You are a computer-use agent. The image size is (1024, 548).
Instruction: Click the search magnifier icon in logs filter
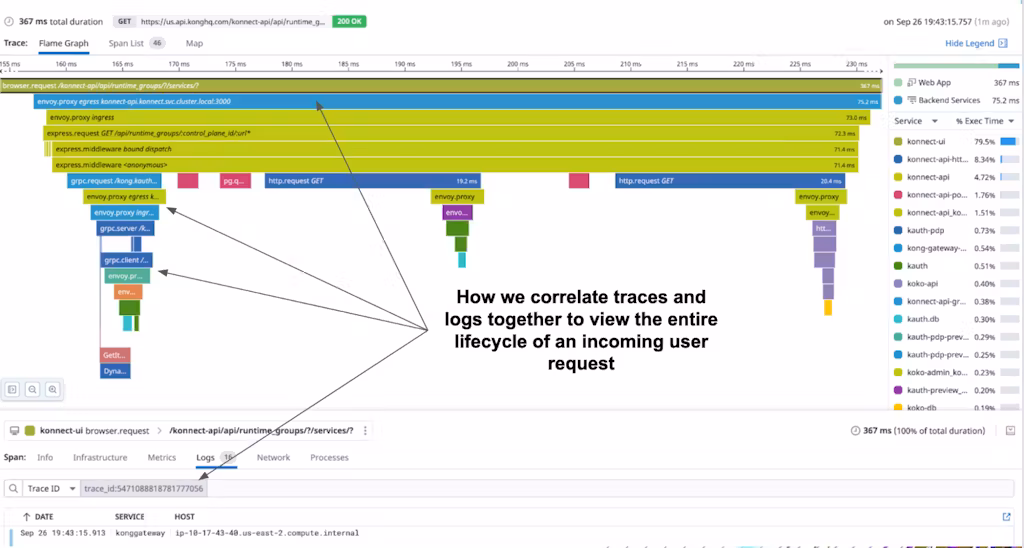13,489
